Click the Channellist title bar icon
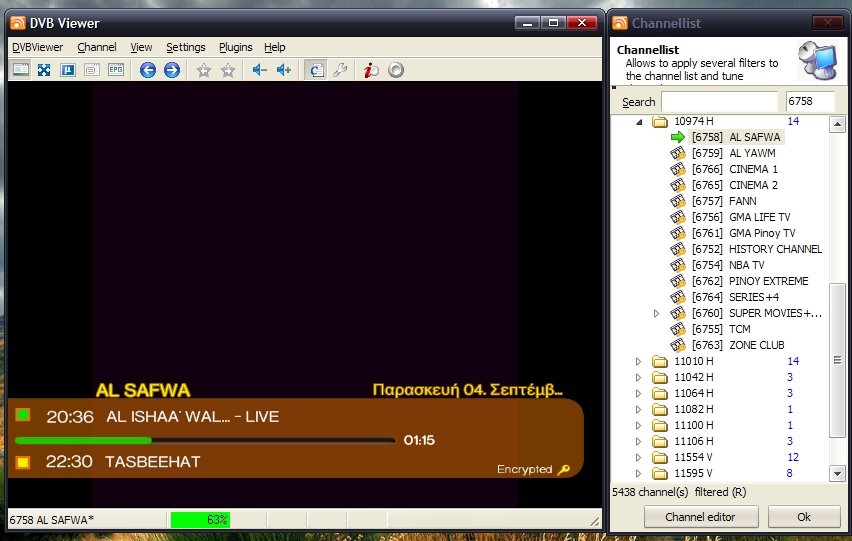Screen dimensions: 852x541 pyautogui.click(x=619, y=23)
